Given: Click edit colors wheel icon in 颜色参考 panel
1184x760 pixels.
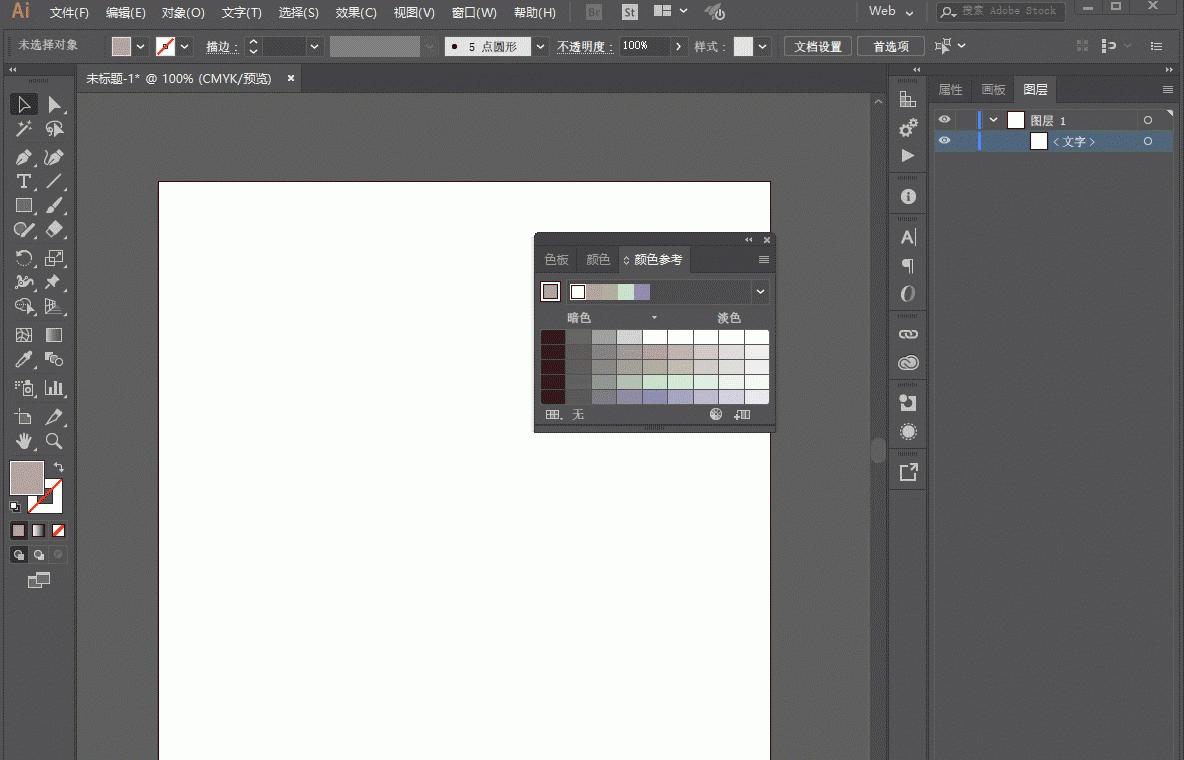Looking at the screenshot, I should (x=716, y=414).
